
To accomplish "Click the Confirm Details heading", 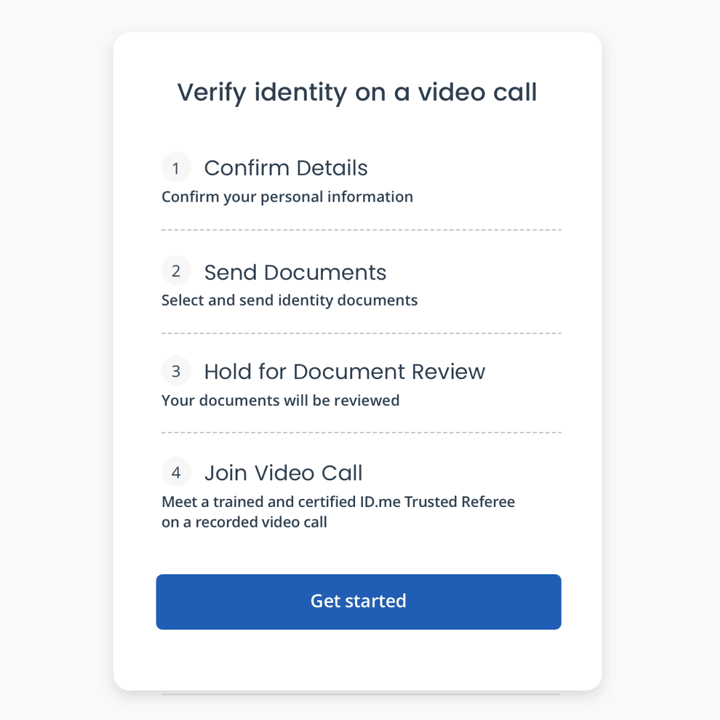I will (x=286, y=168).
